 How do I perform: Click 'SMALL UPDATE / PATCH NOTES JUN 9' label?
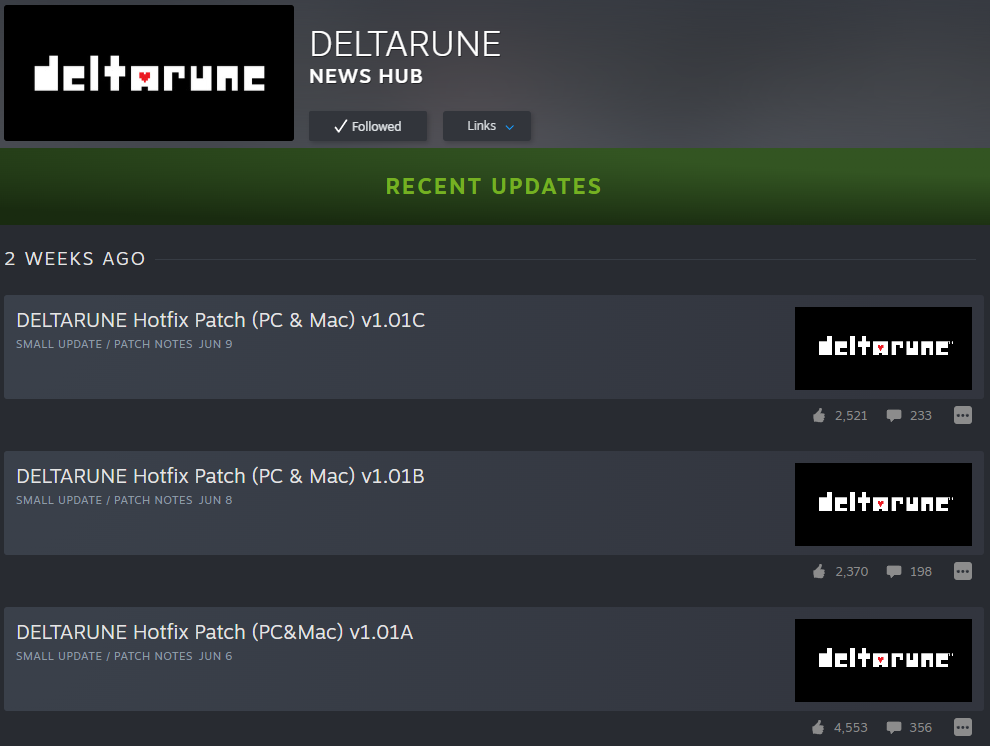click(124, 344)
